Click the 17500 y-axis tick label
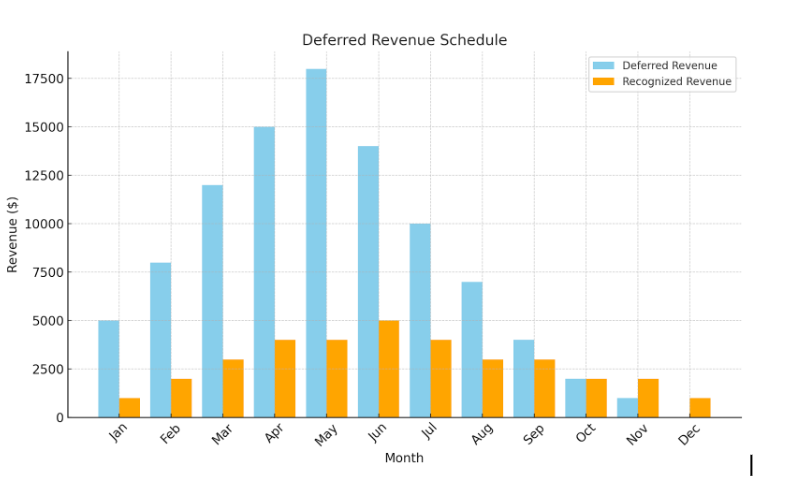This screenshot has width=786, height=487. click(45, 79)
